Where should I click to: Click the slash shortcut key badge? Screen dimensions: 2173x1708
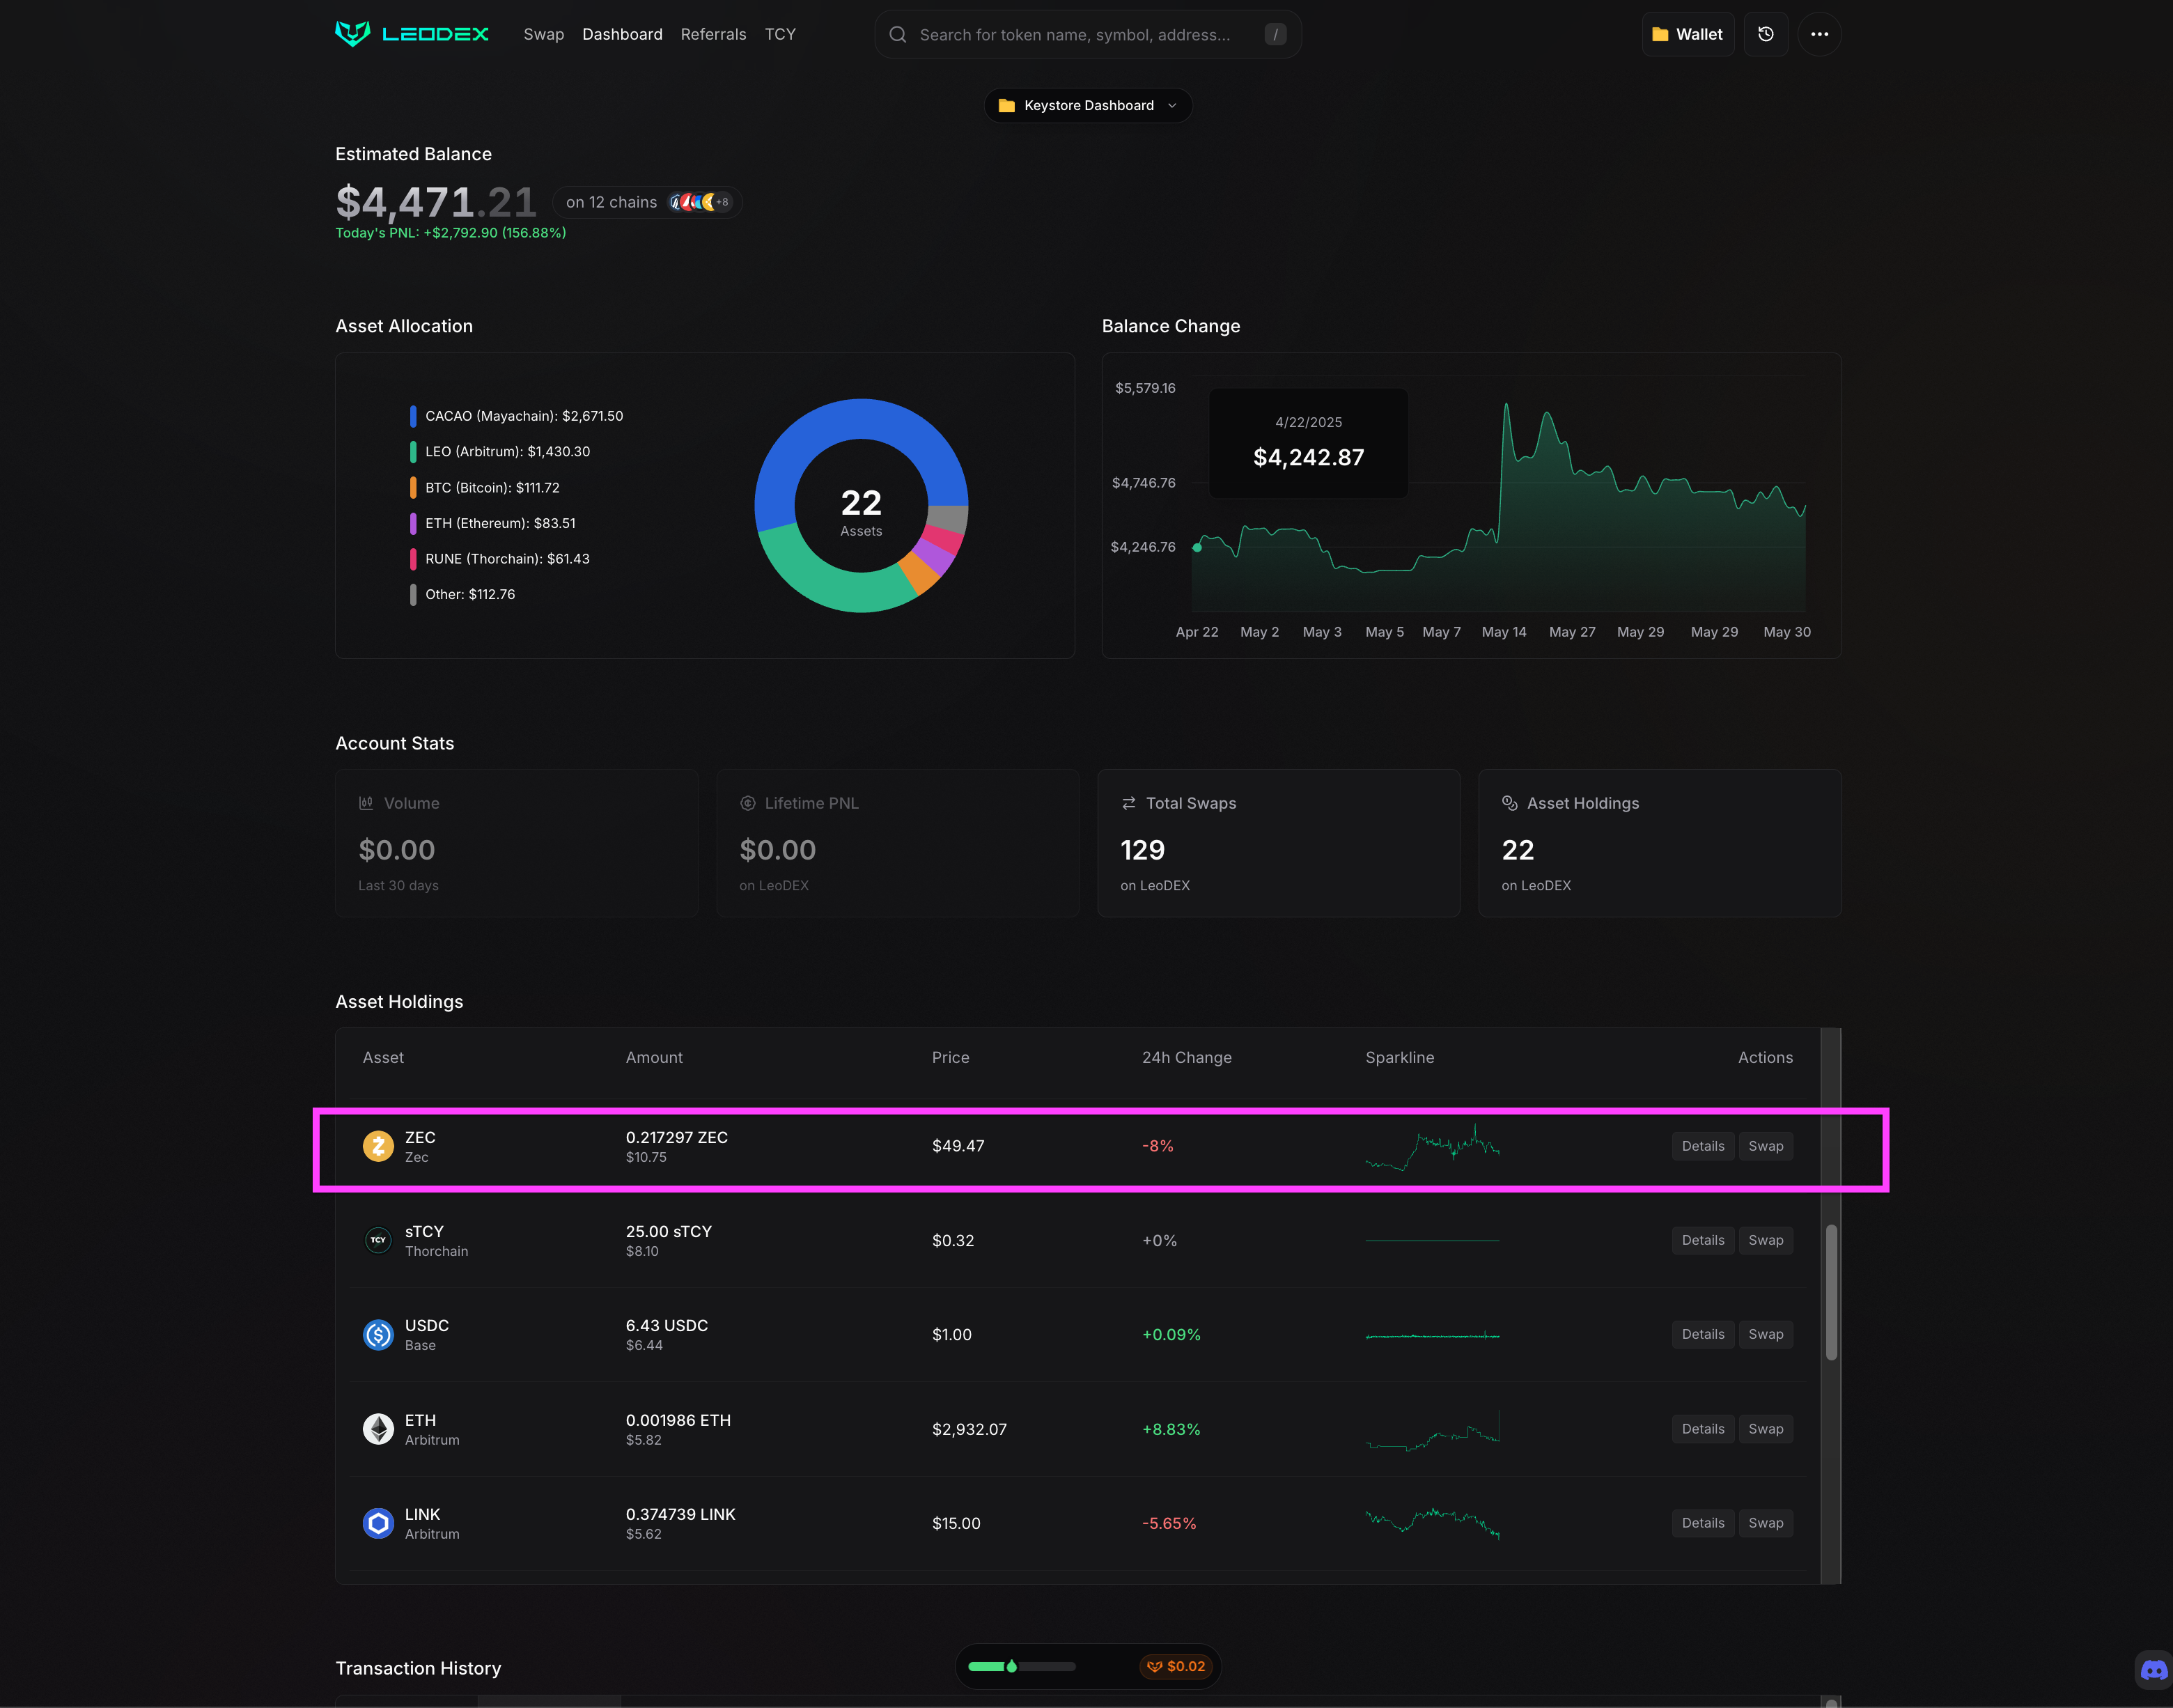1275,34
